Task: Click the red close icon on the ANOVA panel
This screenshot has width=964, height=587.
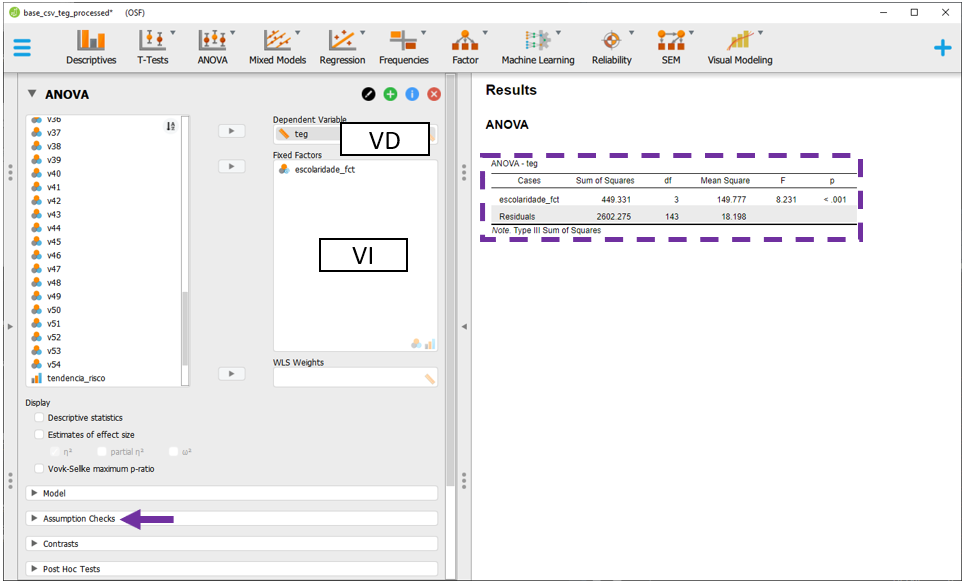Action: [x=434, y=94]
